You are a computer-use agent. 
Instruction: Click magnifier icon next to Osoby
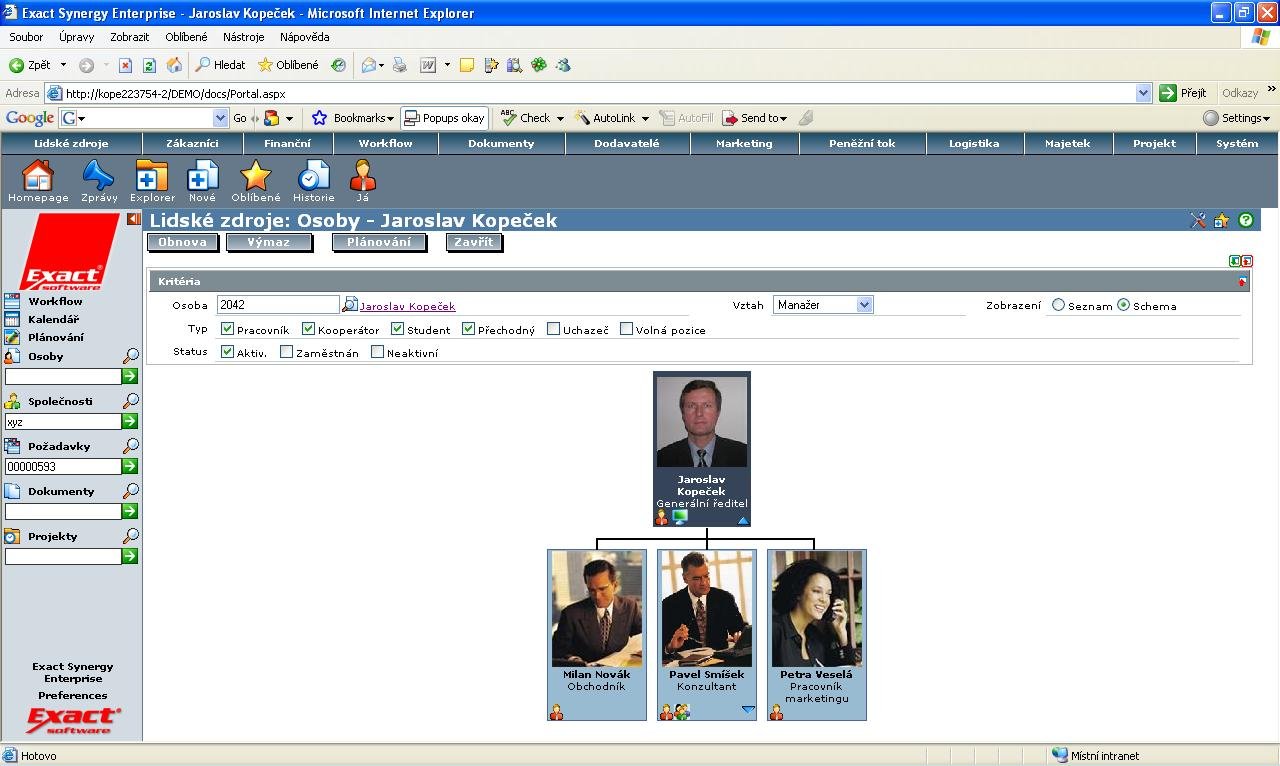pyautogui.click(x=131, y=356)
